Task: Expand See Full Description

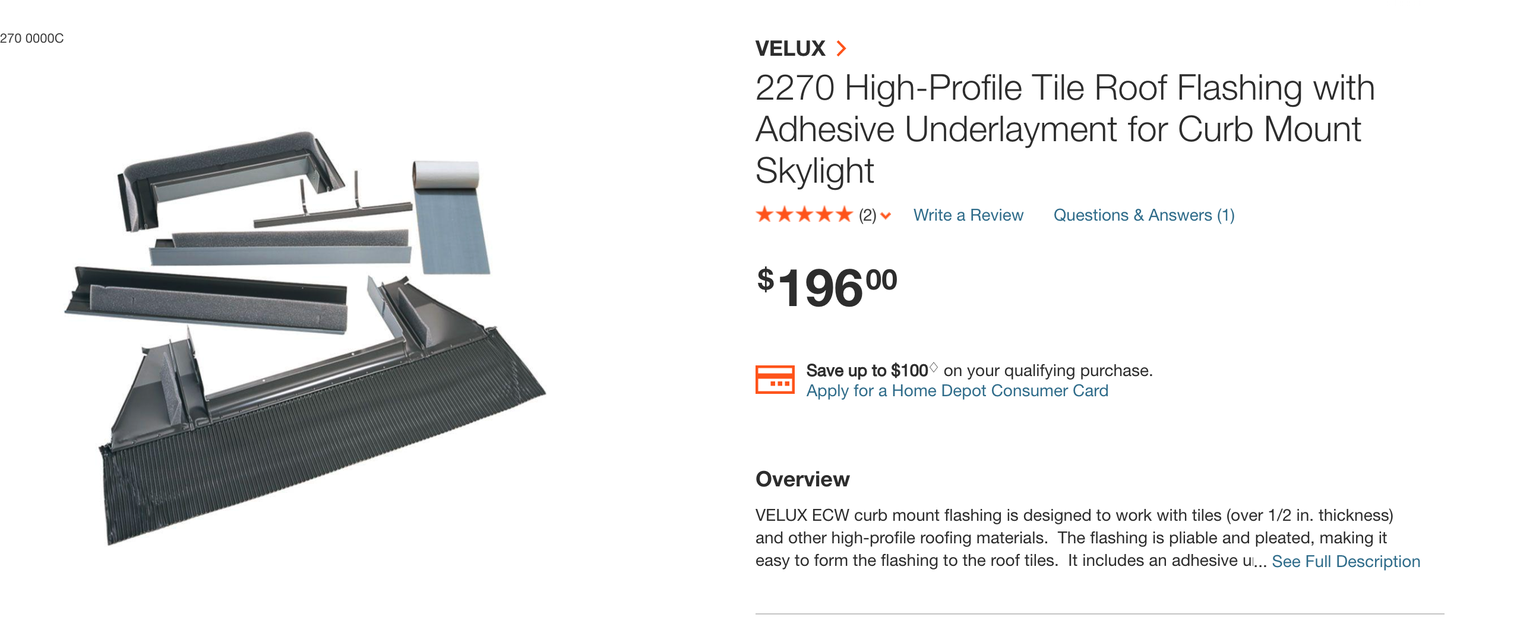Action: pyautogui.click(x=1345, y=561)
